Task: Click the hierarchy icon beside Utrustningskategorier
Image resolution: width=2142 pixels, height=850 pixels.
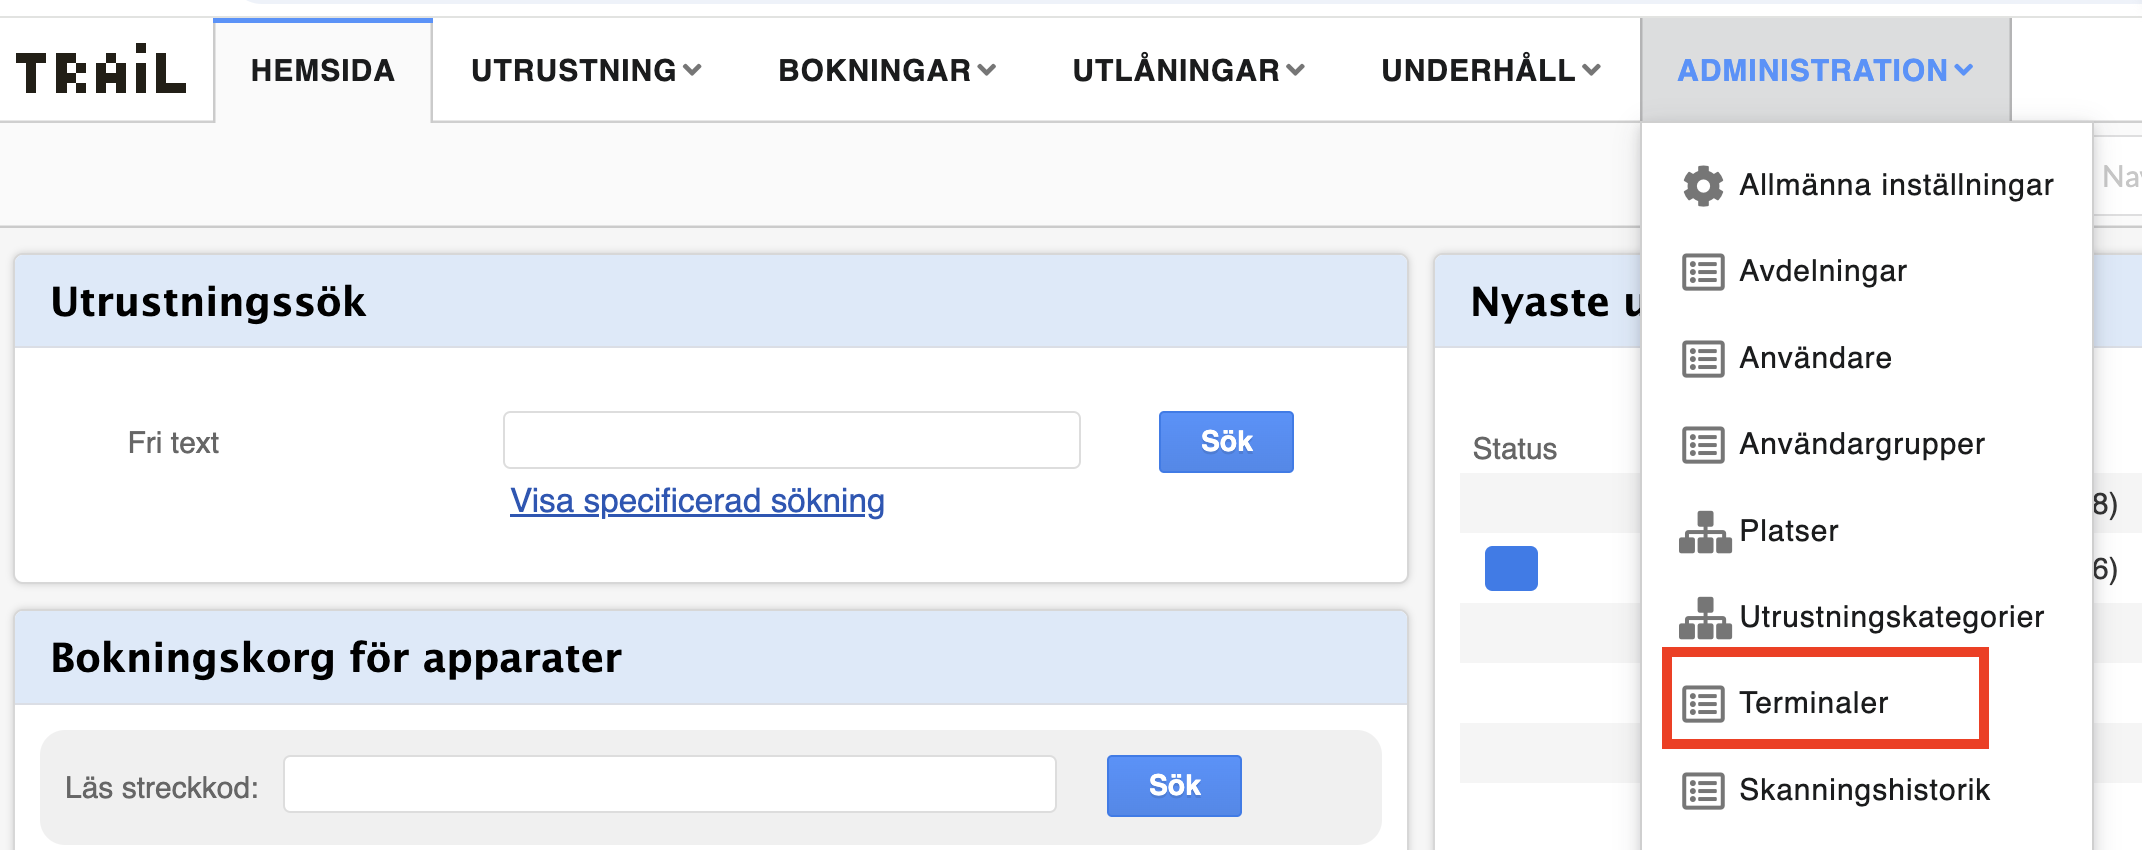Action: pos(1705,618)
